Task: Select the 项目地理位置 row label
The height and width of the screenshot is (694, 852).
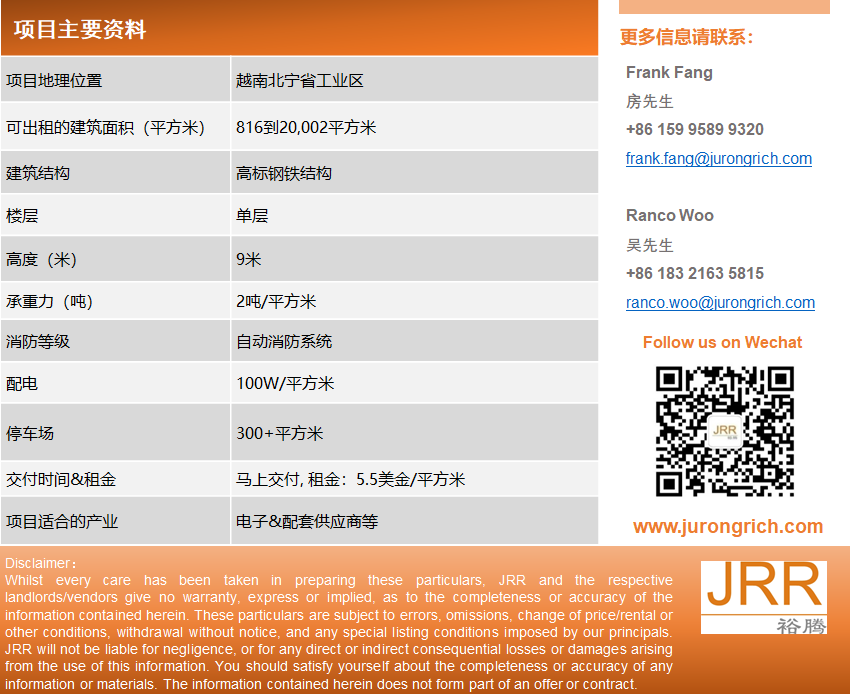Action: (x=54, y=81)
